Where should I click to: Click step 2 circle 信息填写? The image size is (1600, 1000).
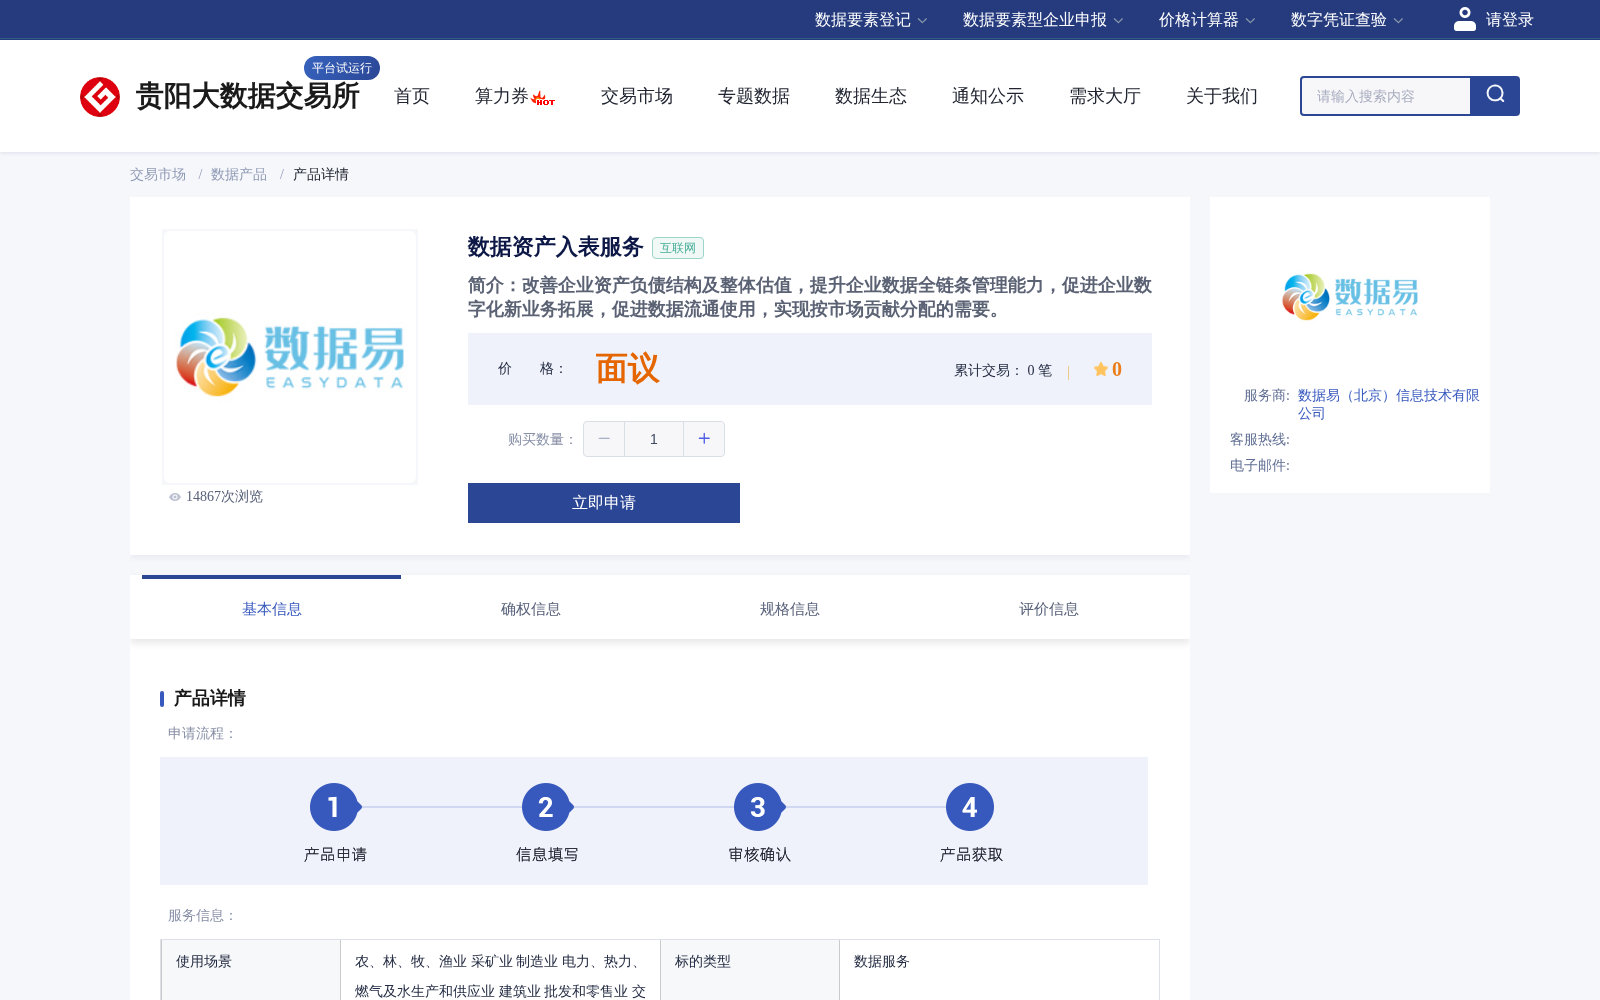click(546, 807)
